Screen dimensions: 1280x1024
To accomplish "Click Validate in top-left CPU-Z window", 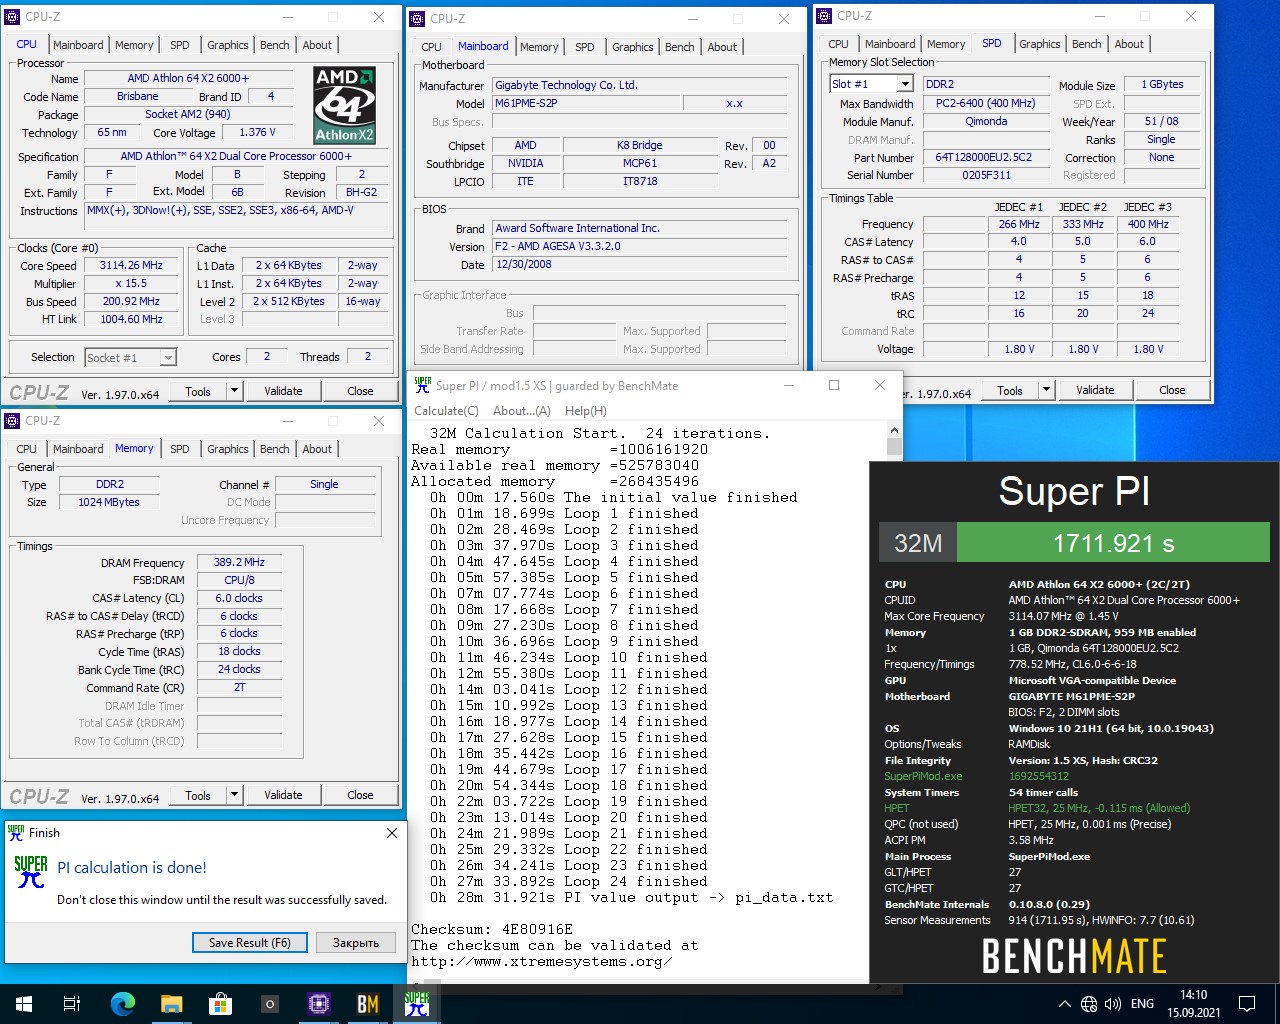I will click(x=283, y=391).
